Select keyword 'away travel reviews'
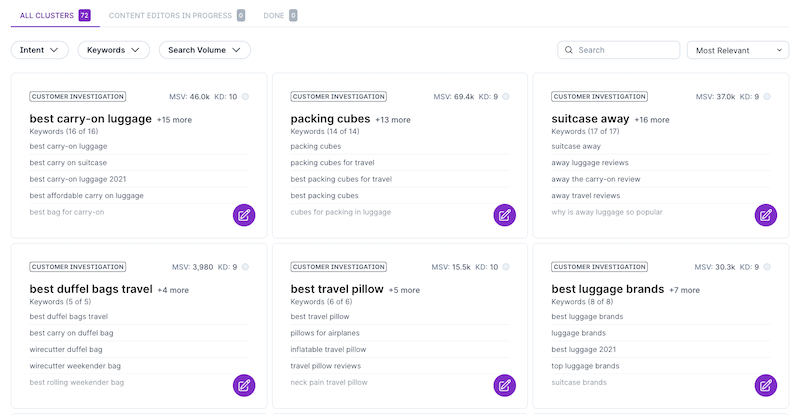The image size is (800, 415). point(586,196)
